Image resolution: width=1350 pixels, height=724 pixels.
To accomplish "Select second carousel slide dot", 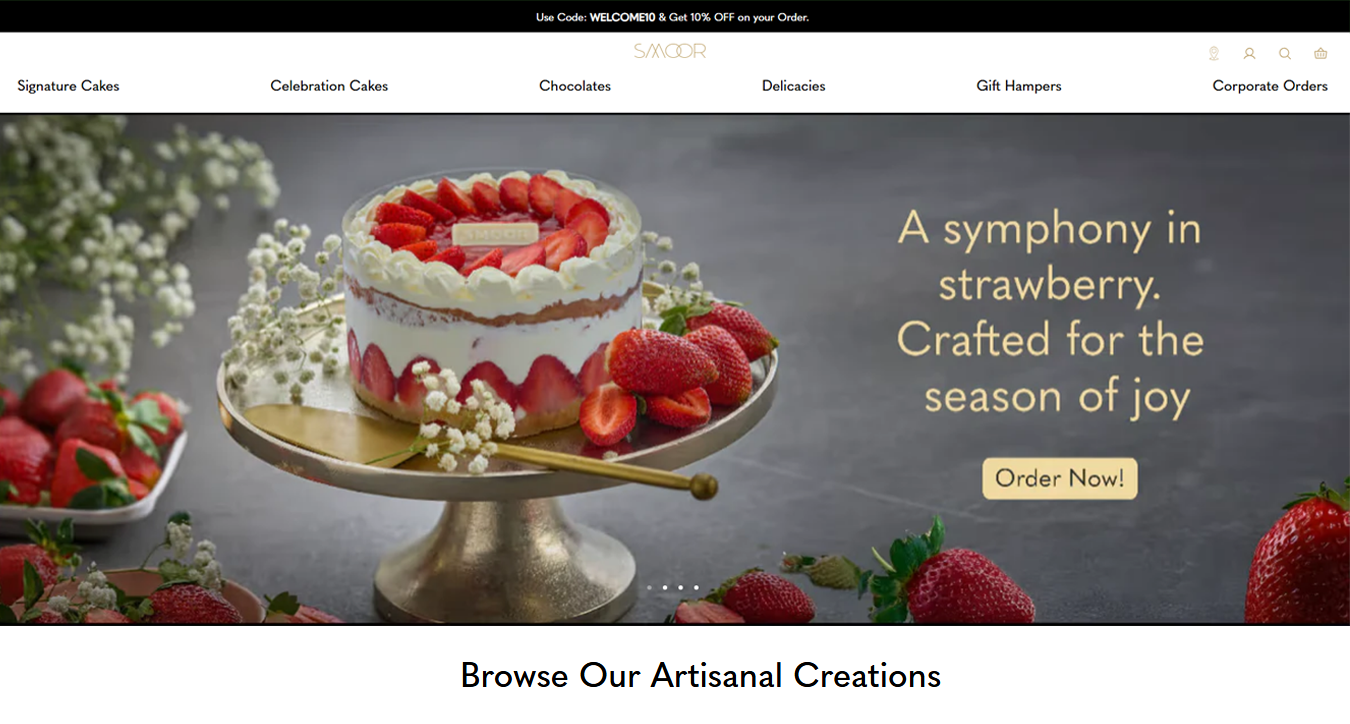I will point(665,588).
